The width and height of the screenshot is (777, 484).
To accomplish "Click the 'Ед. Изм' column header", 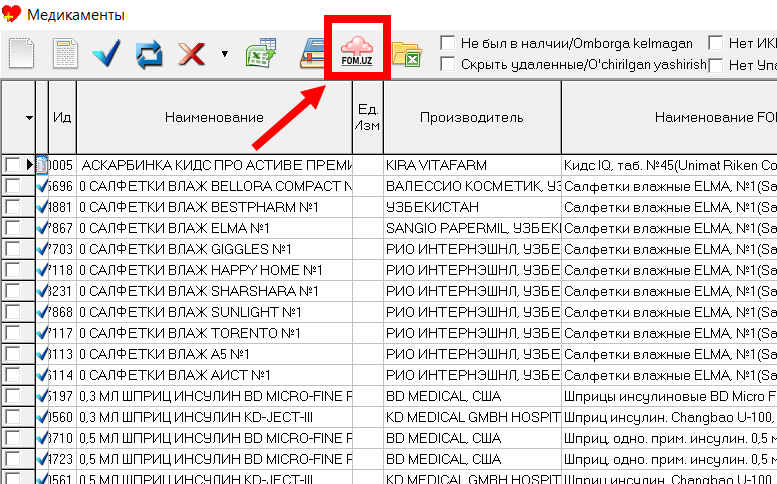I will coord(368,117).
